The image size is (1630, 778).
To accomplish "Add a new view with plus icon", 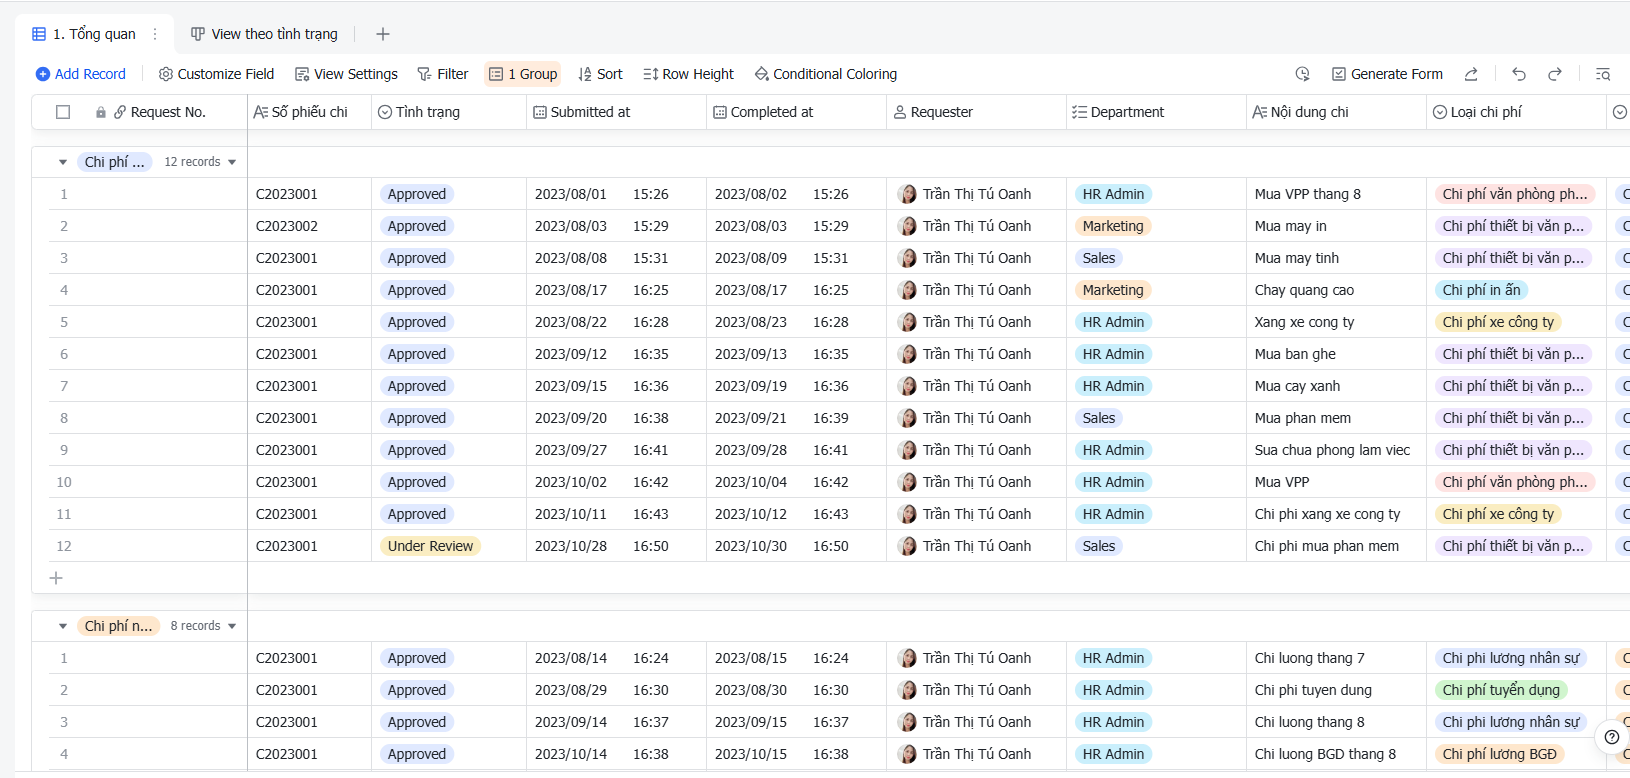I will pos(382,34).
